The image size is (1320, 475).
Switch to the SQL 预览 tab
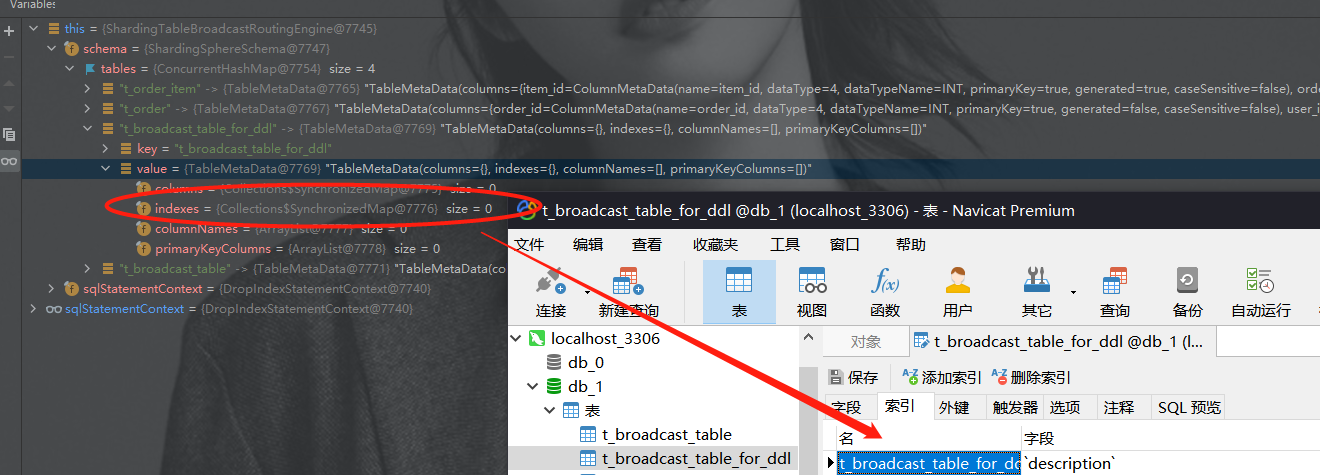[x=1189, y=407]
